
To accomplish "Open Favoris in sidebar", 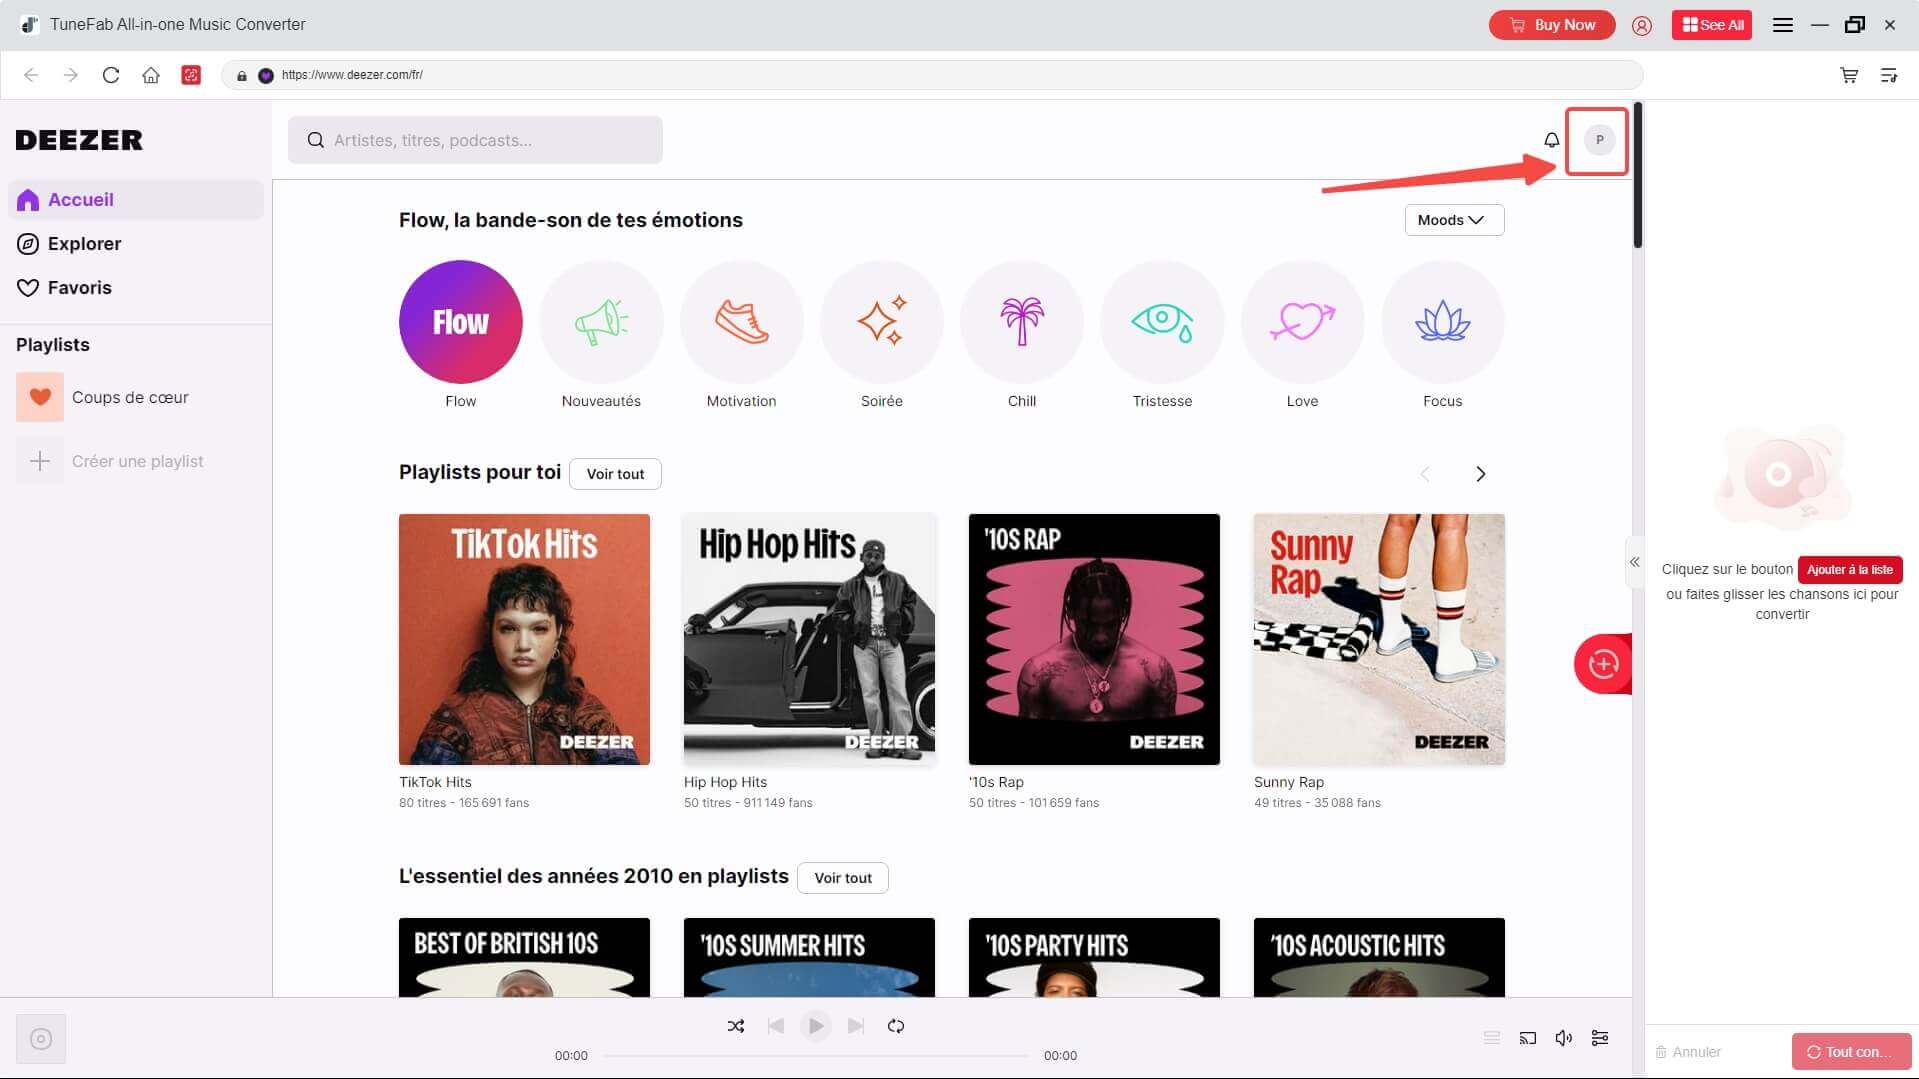I will [x=136, y=288].
